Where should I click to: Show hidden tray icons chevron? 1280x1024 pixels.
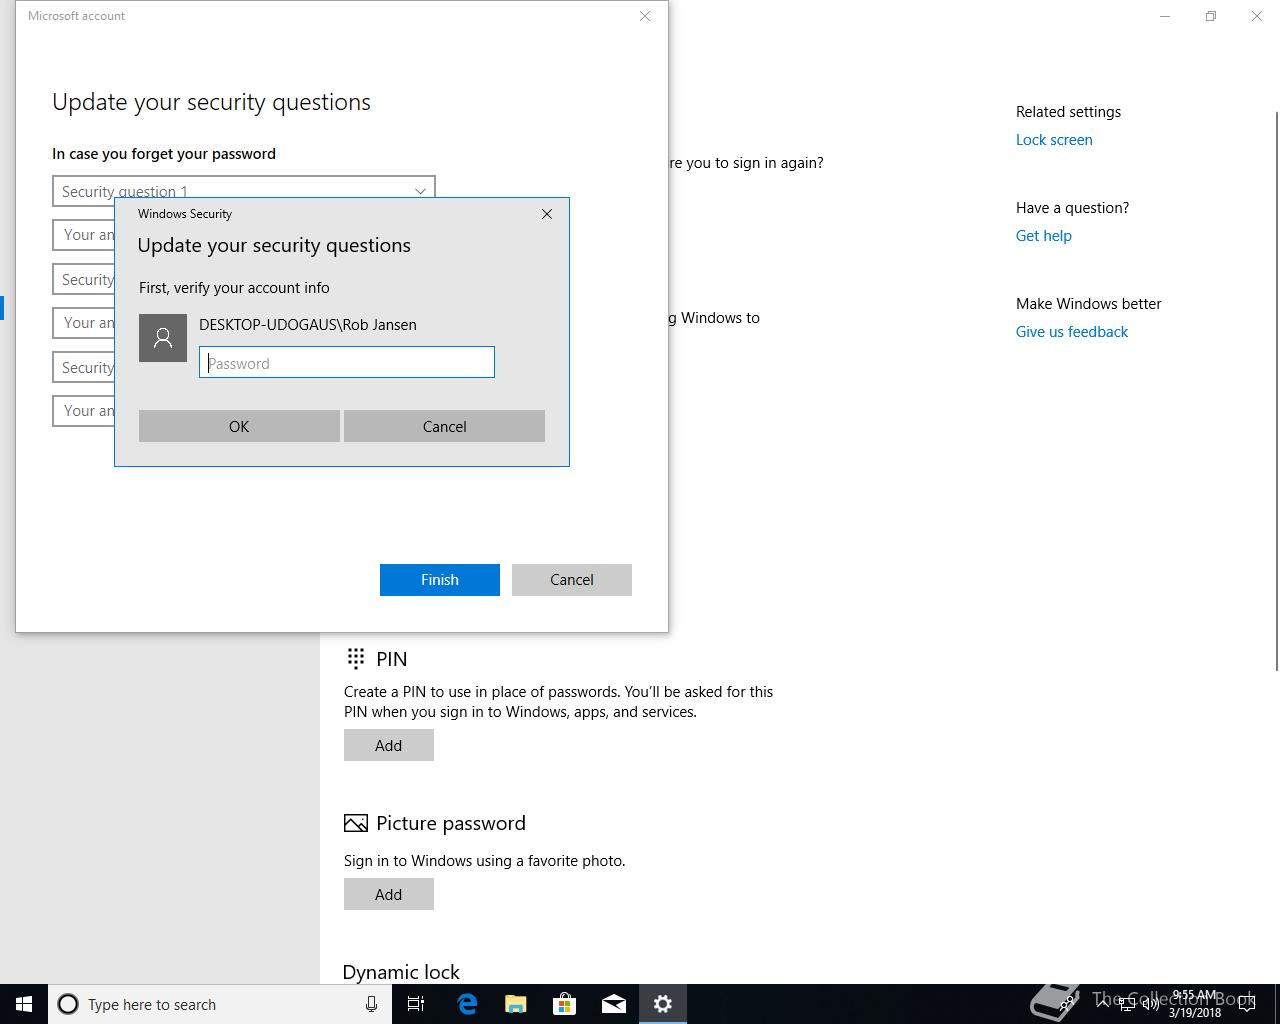(1104, 1004)
